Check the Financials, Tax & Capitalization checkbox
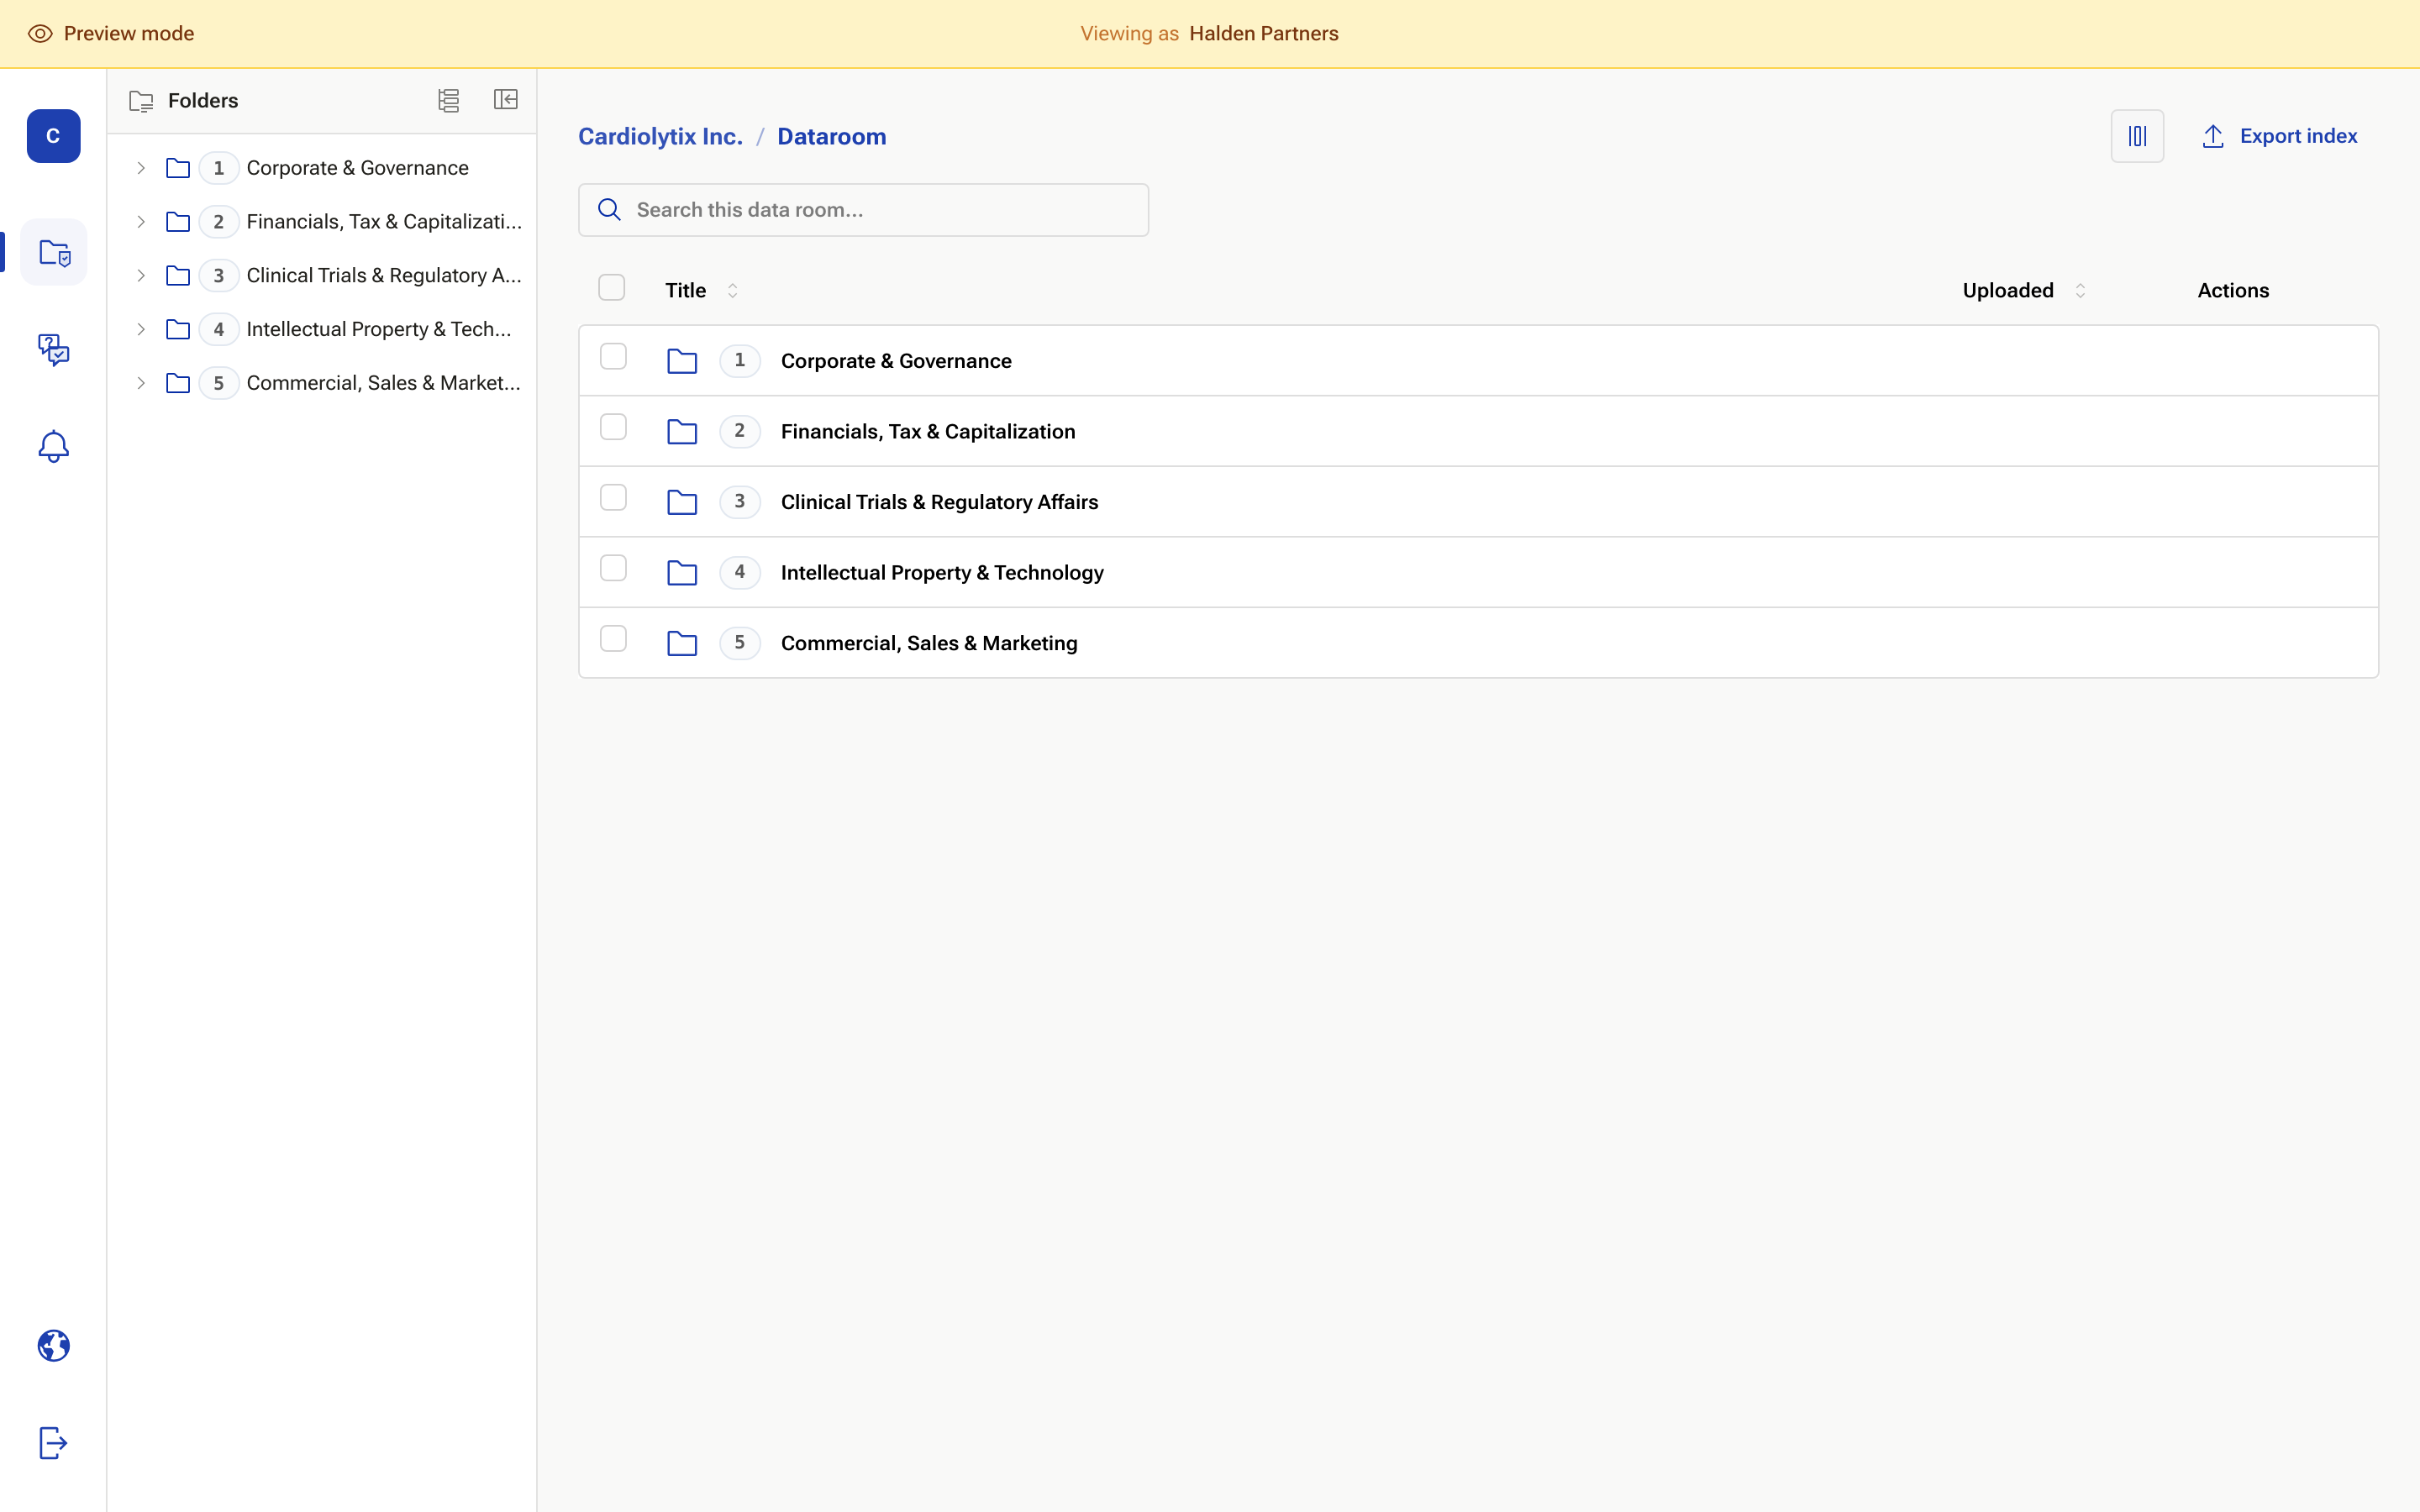Image resolution: width=2420 pixels, height=1512 pixels. (x=613, y=427)
